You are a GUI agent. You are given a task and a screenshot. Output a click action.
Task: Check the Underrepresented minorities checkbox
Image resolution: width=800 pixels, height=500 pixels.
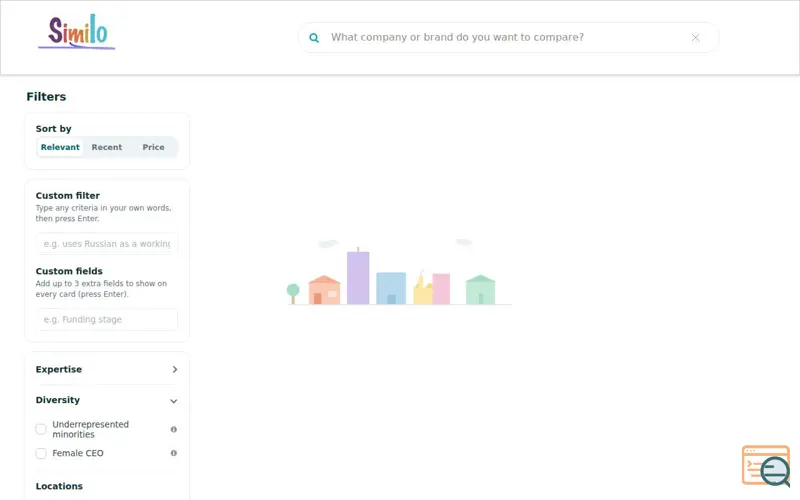pyautogui.click(x=41, y=429)
